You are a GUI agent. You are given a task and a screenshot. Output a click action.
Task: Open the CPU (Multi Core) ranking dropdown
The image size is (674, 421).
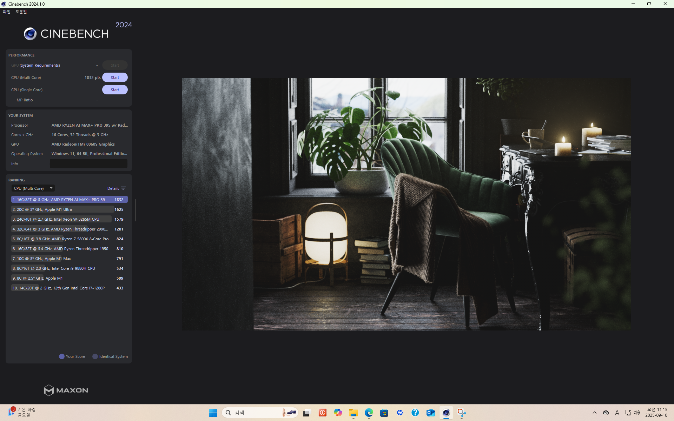(x=33, y=188)
